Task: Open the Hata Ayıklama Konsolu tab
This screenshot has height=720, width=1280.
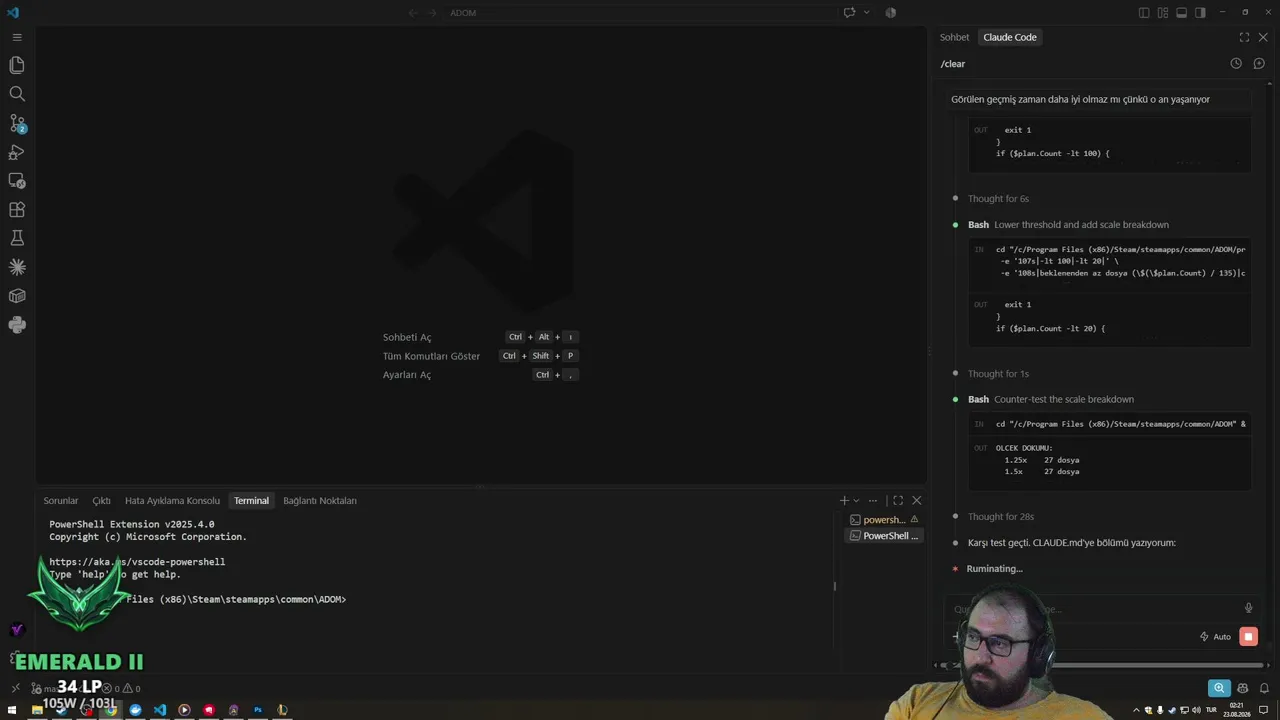Action: (172, 501)
